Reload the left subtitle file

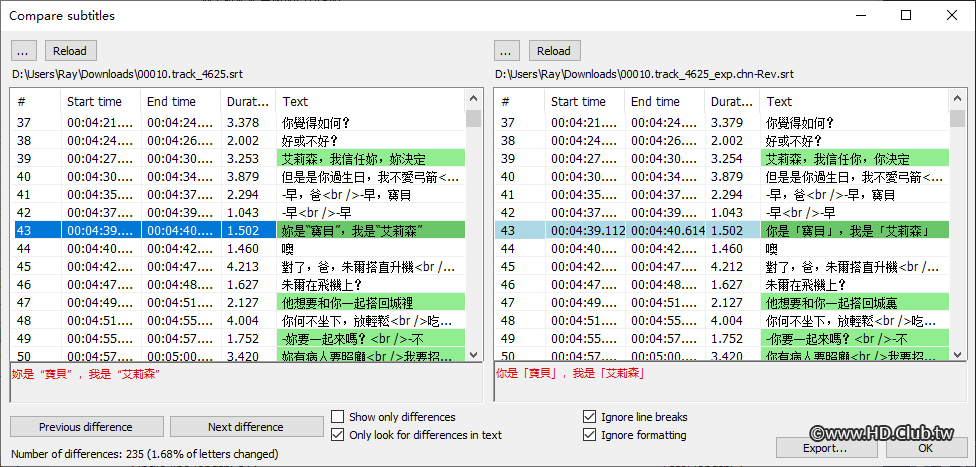click(x=70, y=50)
